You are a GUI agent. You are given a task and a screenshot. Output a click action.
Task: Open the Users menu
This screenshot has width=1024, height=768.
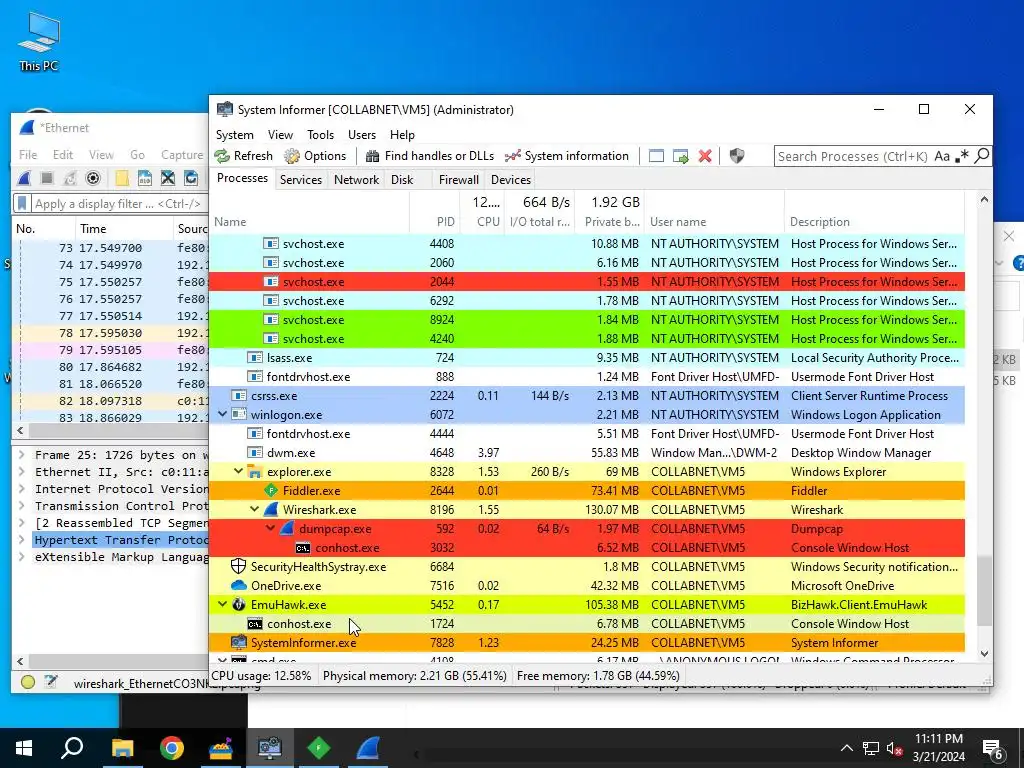pyautogui.click(x=362, y=135)
